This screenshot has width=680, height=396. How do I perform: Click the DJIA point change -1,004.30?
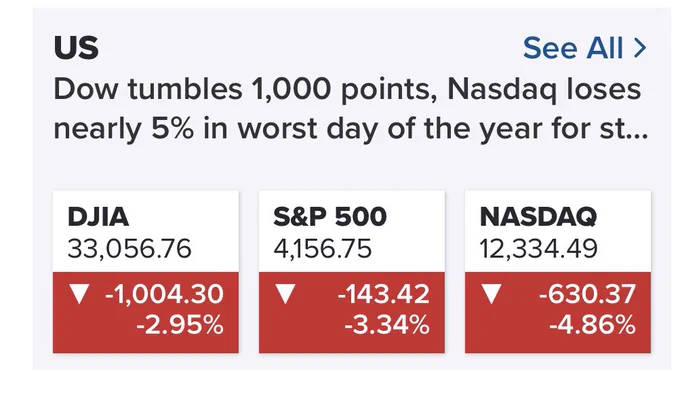click(164, 294)
